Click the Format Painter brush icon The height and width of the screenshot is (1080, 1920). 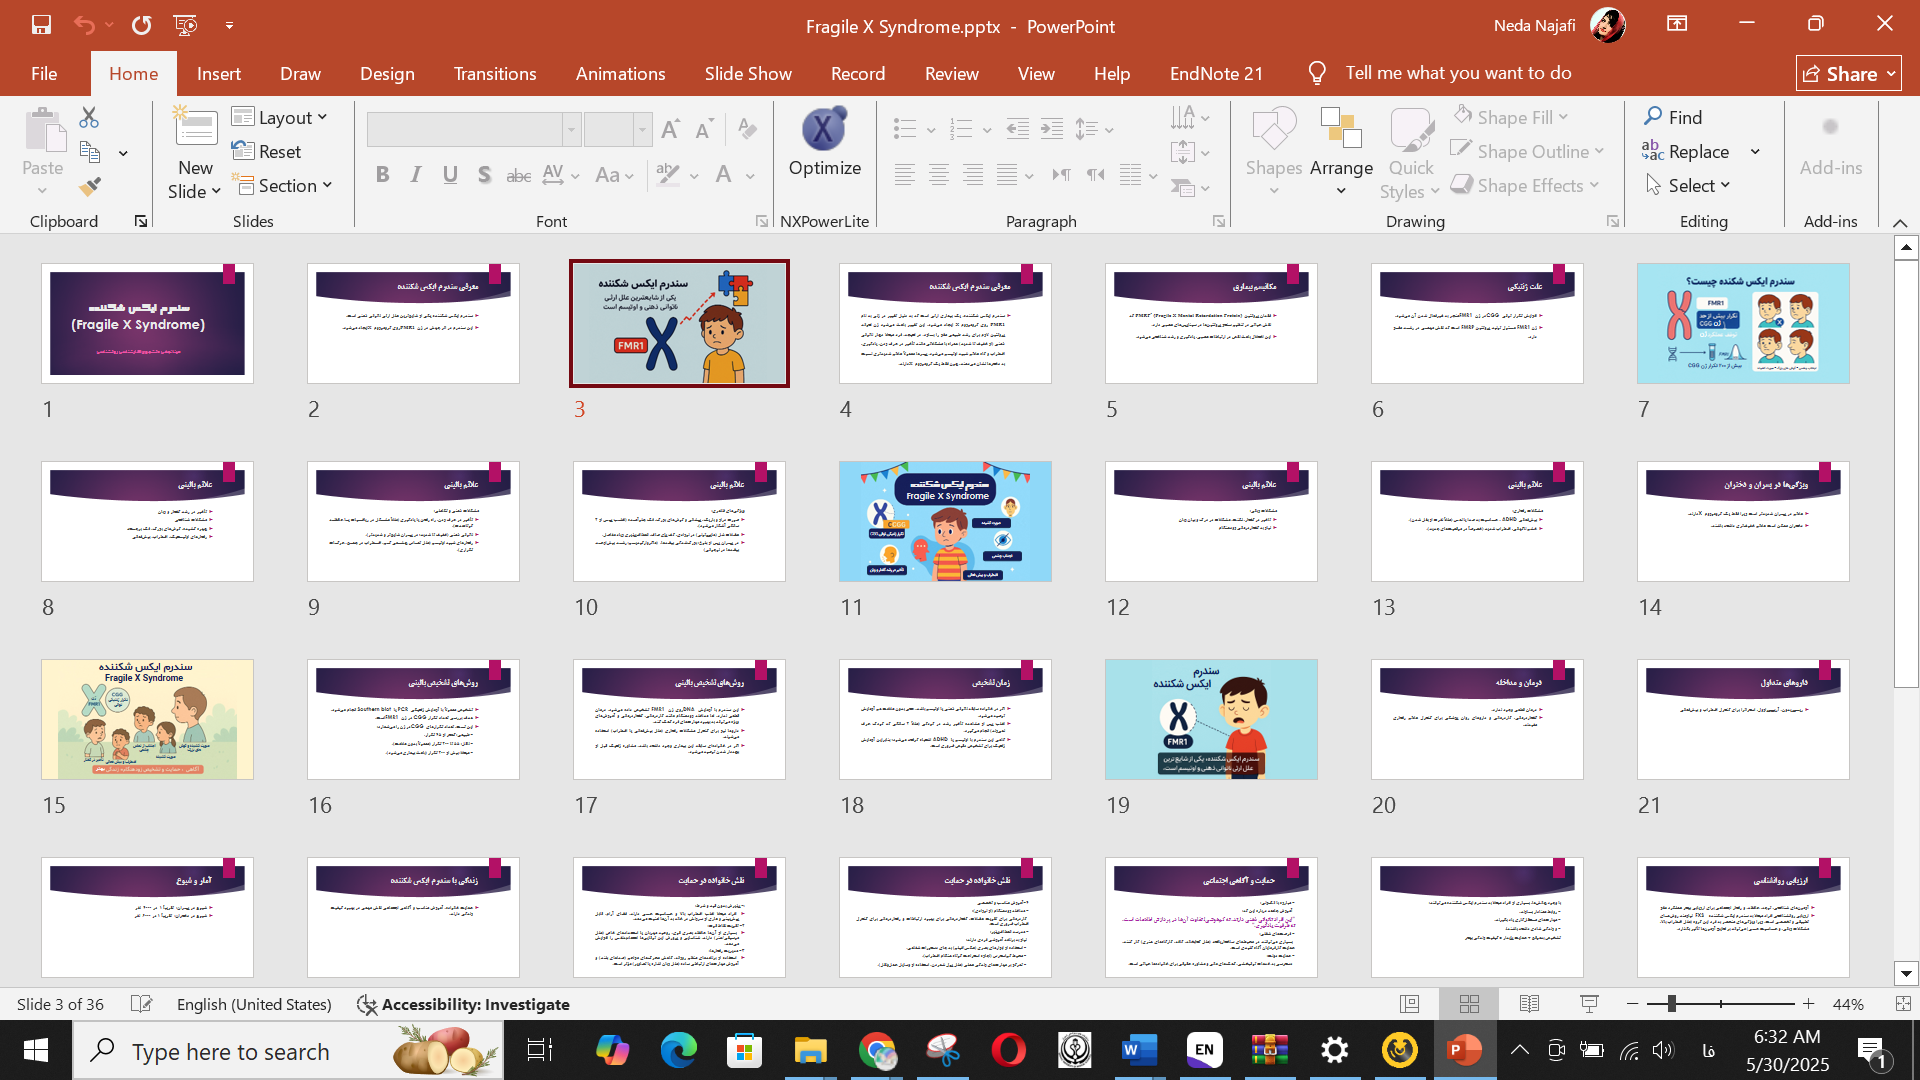(x=90, y=187)
